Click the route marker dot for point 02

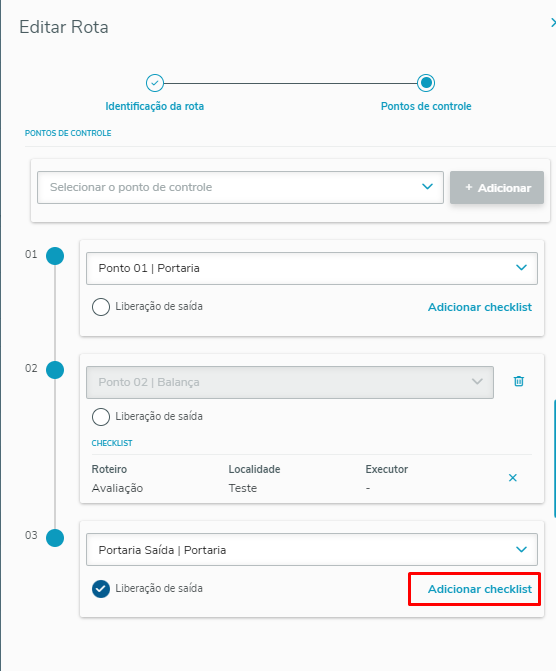[55, 370]
